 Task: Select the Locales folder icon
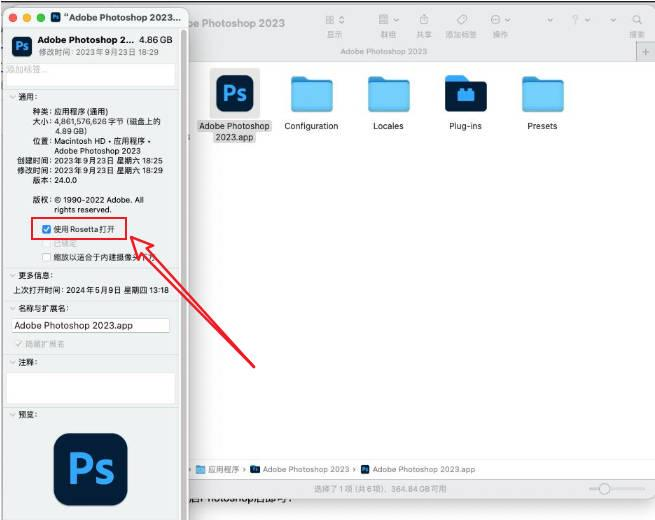388,94
